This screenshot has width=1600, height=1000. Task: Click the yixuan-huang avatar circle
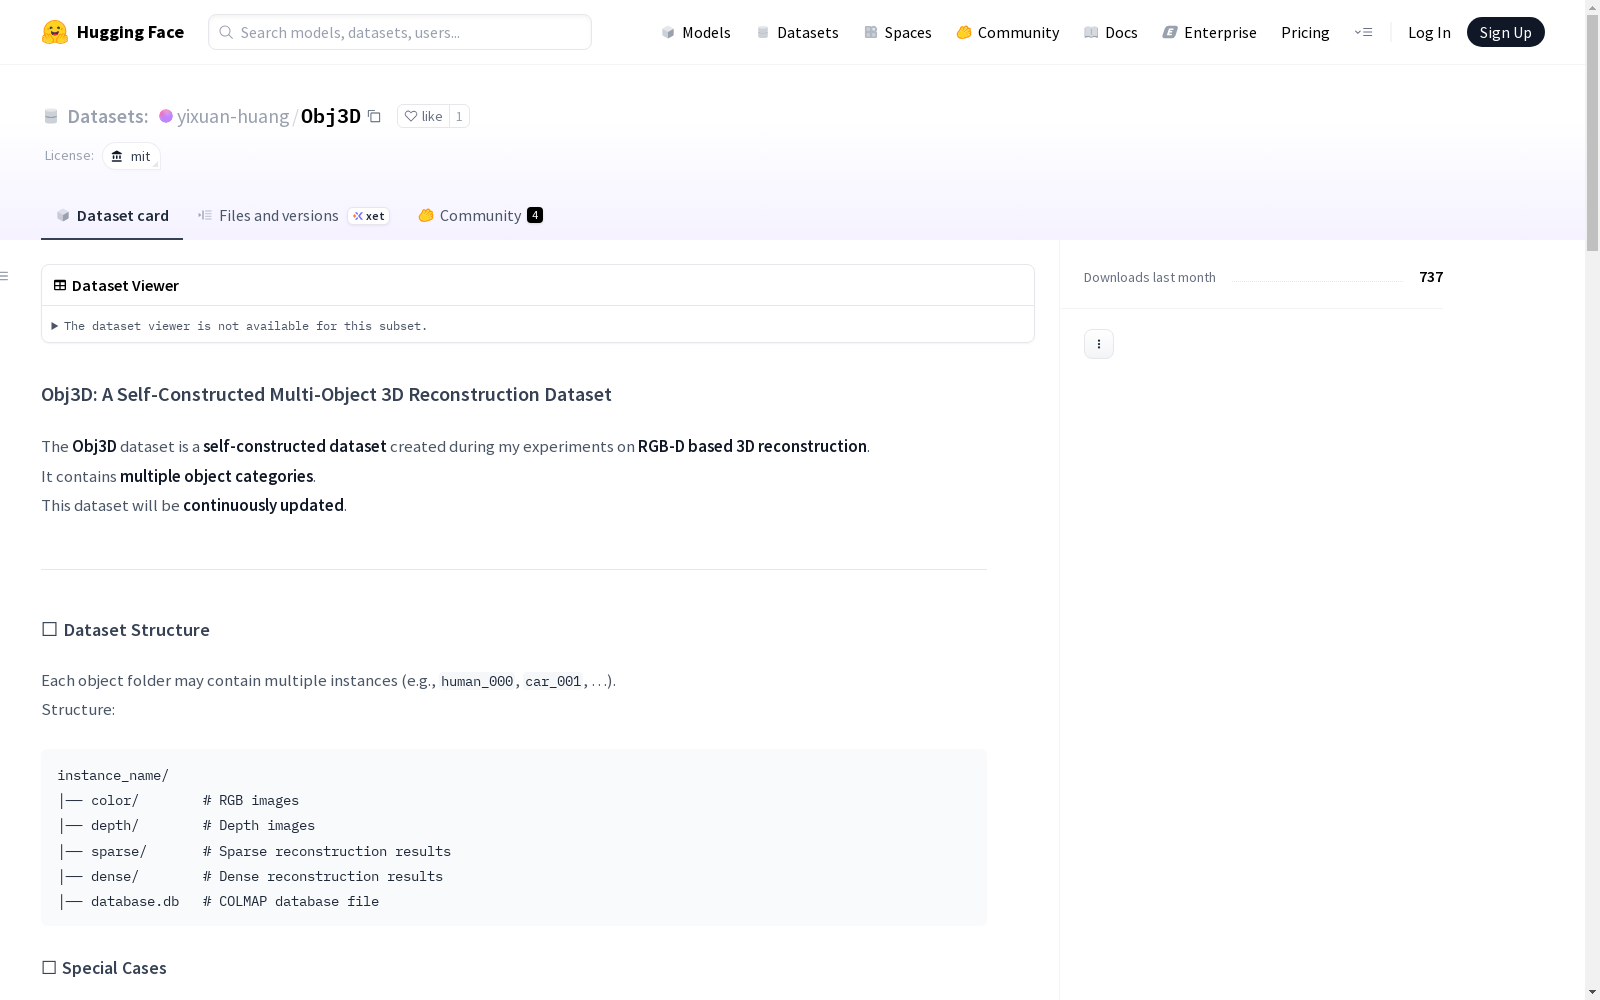[166, 116]
